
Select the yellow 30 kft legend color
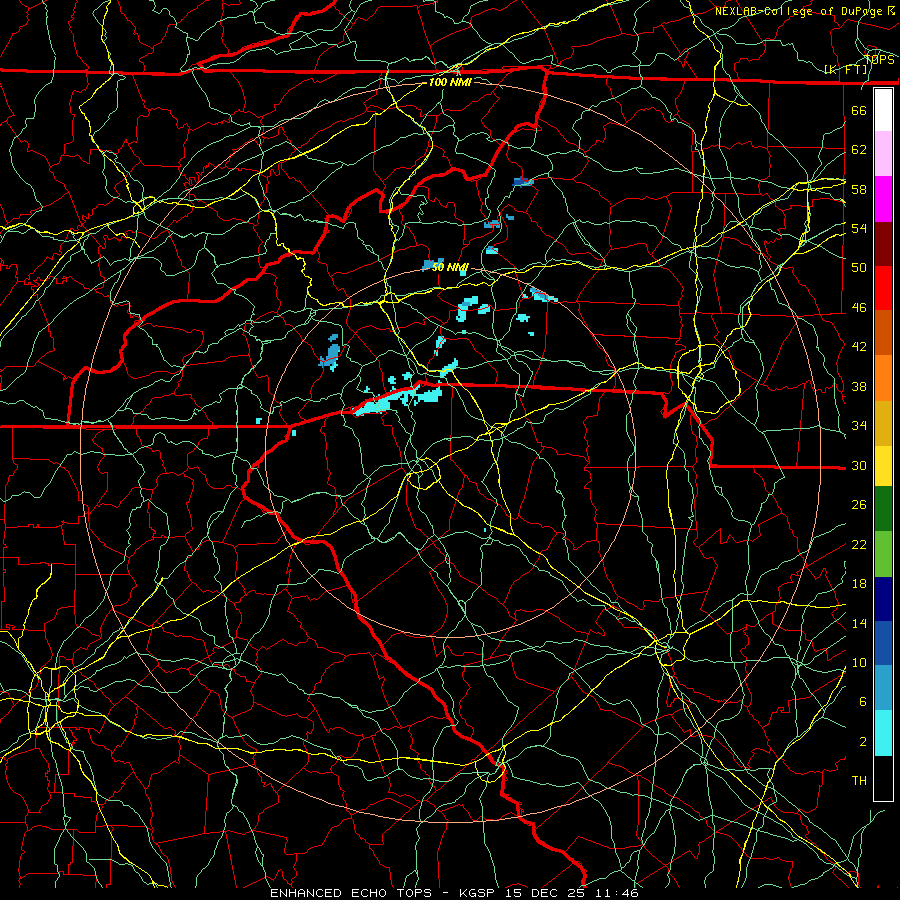(883, 466)
